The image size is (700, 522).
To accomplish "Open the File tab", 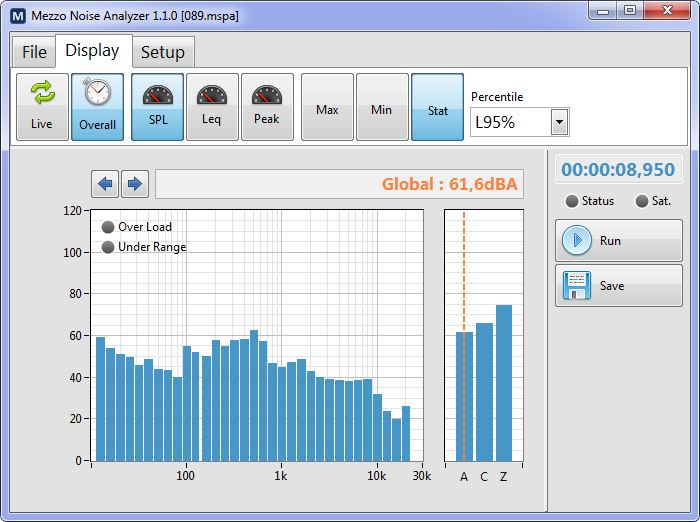I will [34, 52].
